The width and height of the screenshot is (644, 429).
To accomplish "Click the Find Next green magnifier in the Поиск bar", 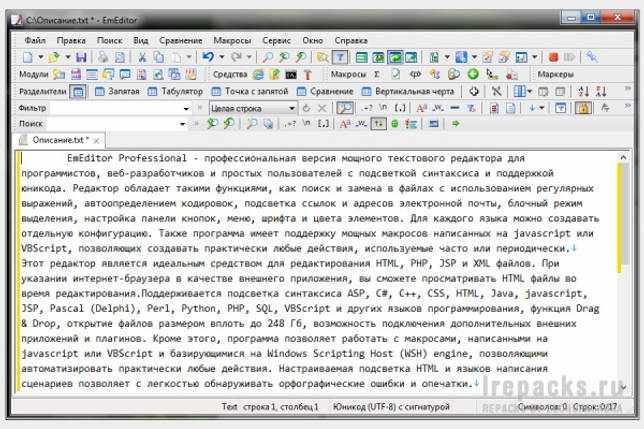I will coord(212,124).
